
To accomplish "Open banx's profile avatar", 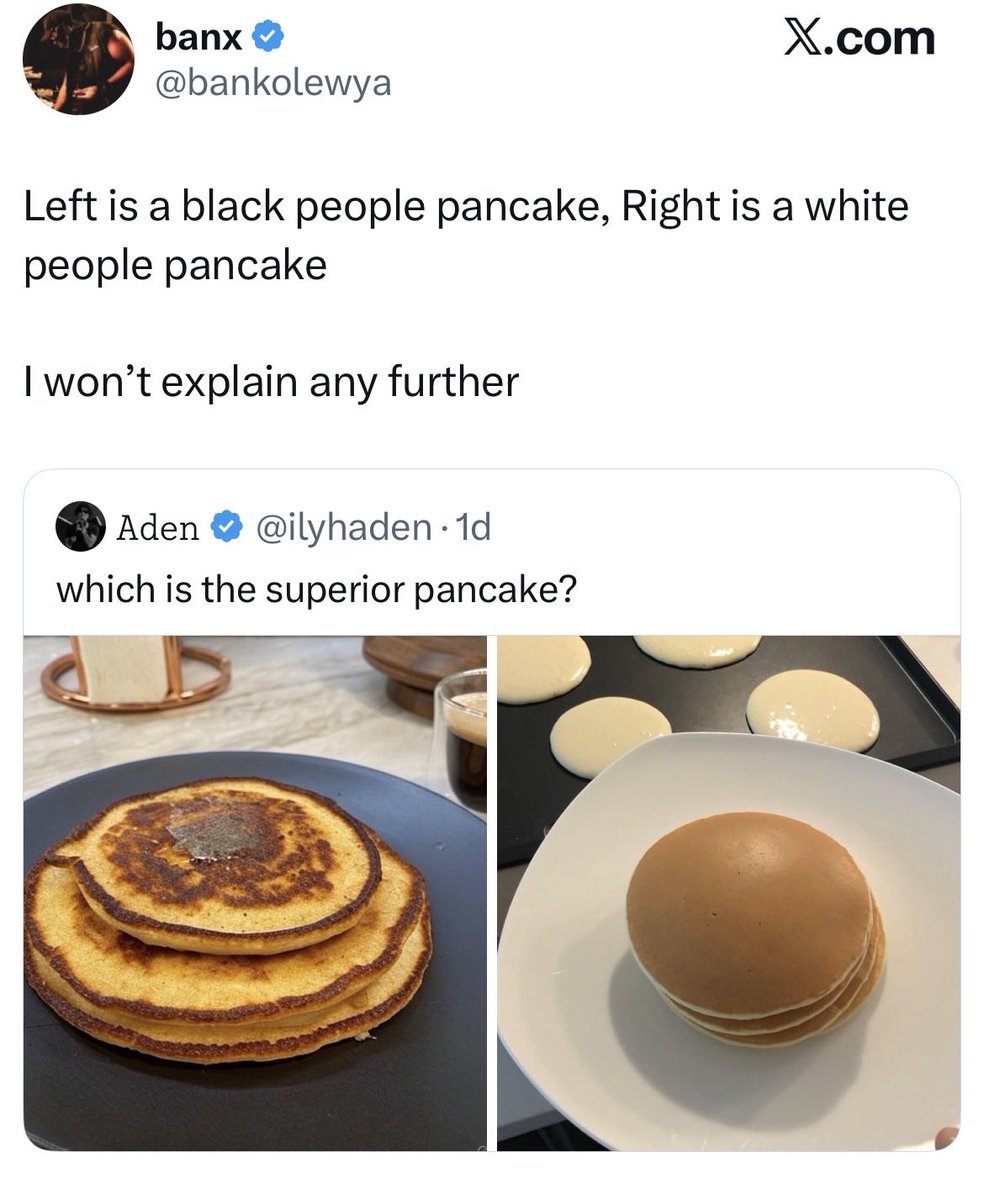I will click(78, 60).
